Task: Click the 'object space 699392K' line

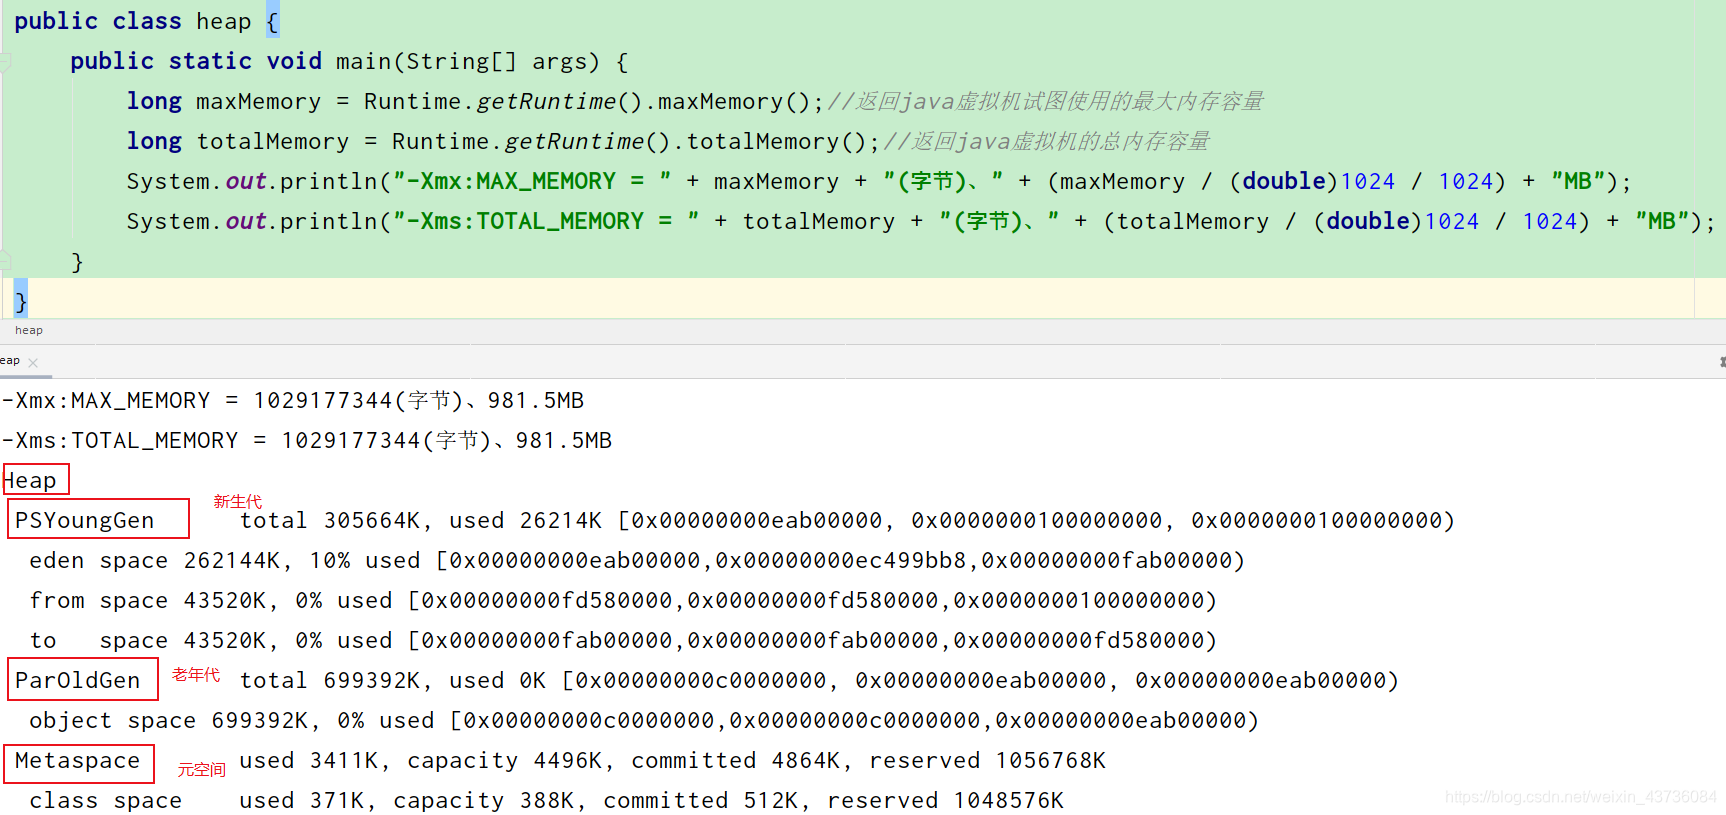Action: click(644, 721)
